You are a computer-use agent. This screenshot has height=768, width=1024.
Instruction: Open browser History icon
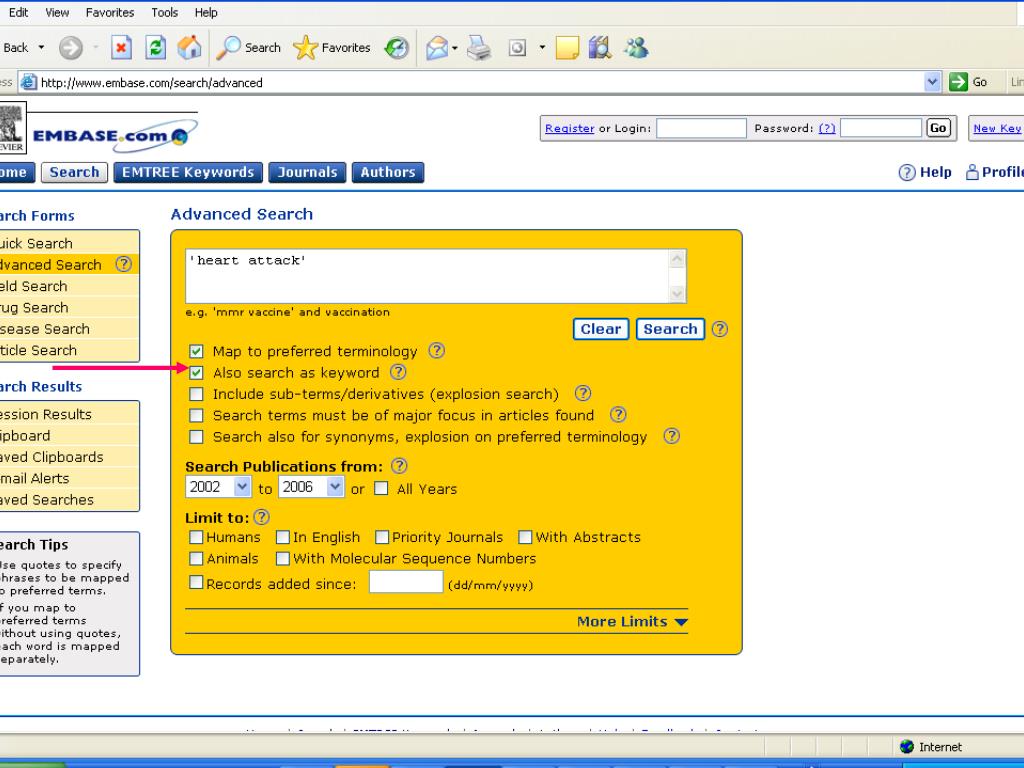(396, 48)
